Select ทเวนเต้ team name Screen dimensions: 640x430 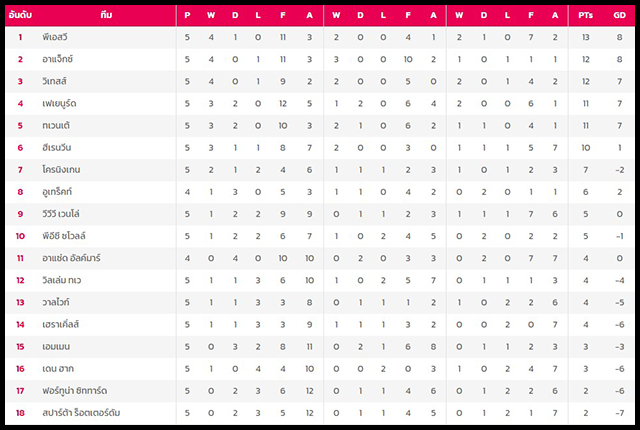[x=56, y=125]
